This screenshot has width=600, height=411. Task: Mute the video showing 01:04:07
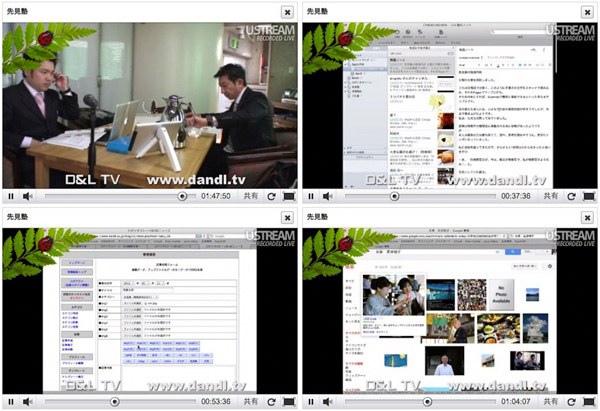[x=328, y=401]
